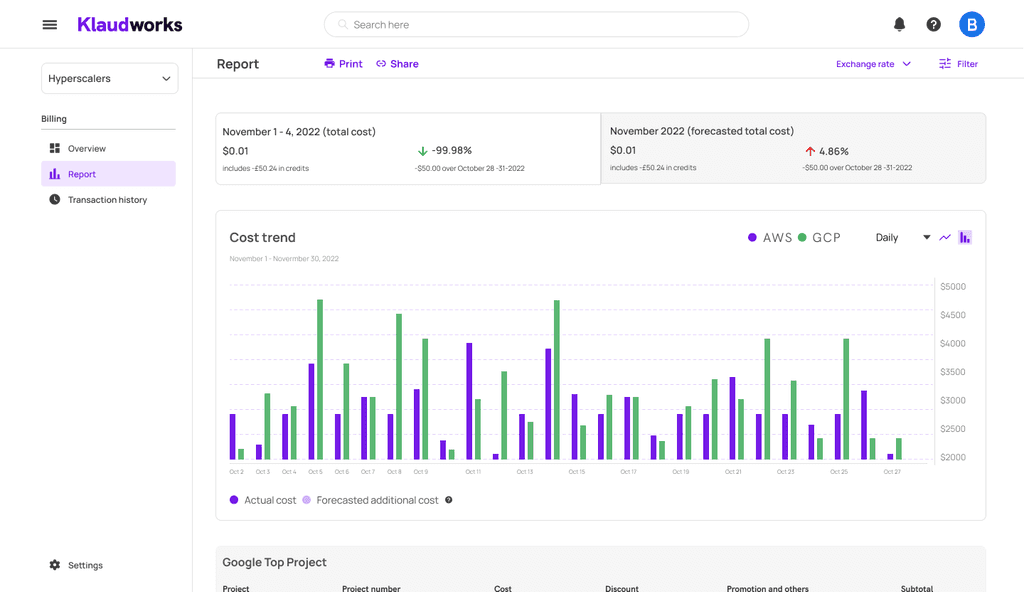The height and width of the screenshot is (592, 1024).
Task: Click the Project number column header
Action: point(371,588)
